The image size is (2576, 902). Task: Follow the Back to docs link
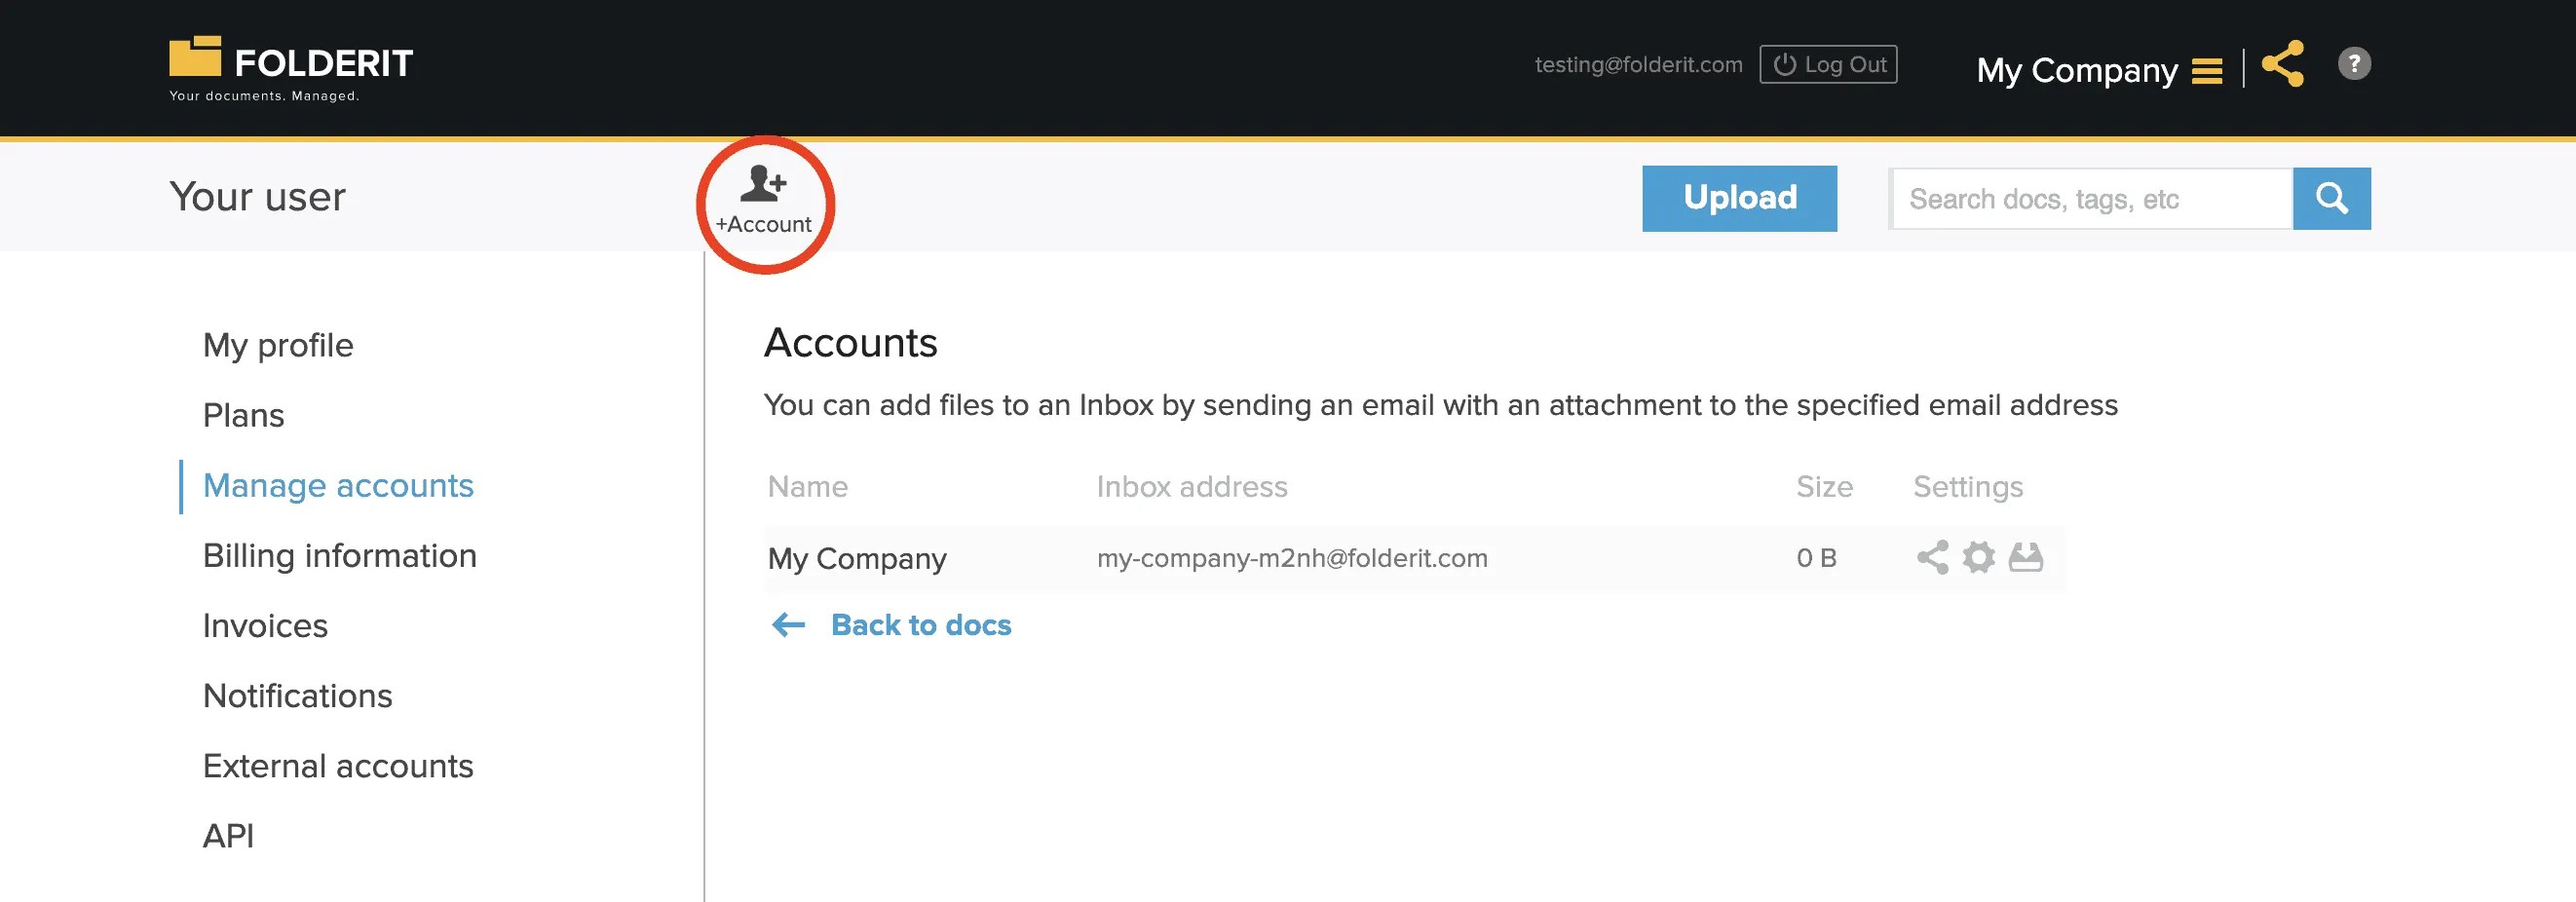click(x=921, y=625)
